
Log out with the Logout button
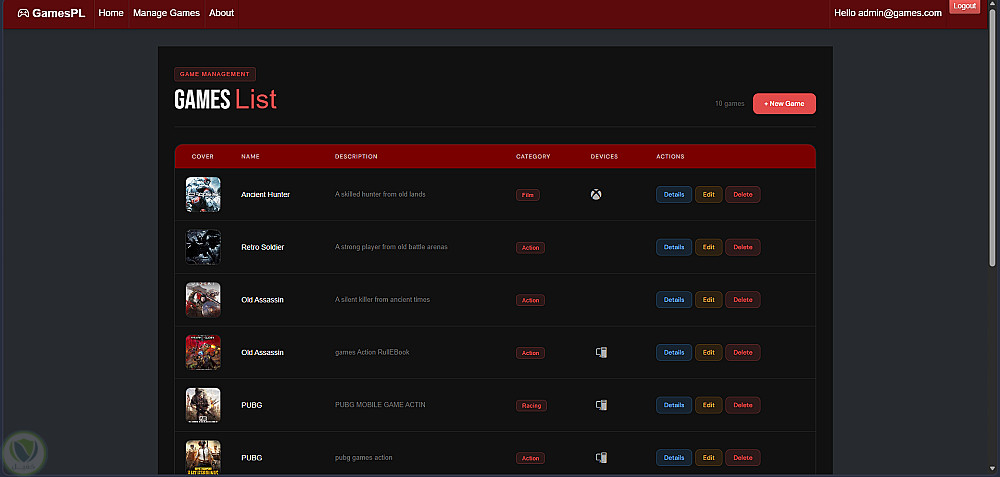click(x=964, y=6)
